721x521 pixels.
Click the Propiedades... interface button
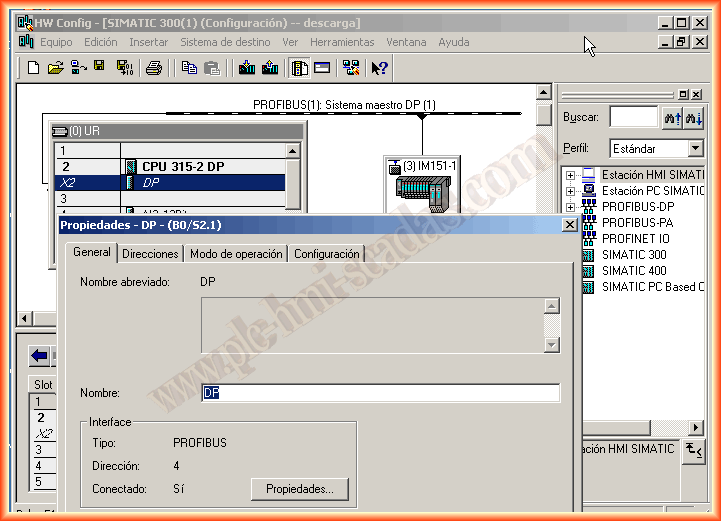point(299,489)
